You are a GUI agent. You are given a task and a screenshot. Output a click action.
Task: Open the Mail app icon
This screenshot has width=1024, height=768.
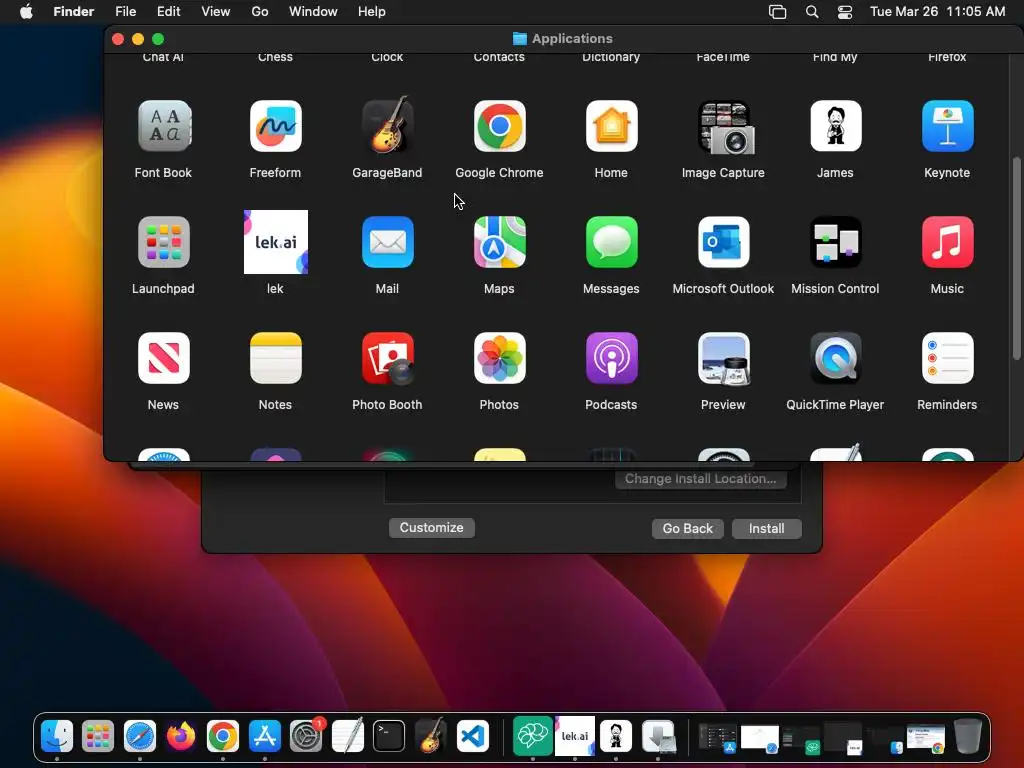(387, 242)
